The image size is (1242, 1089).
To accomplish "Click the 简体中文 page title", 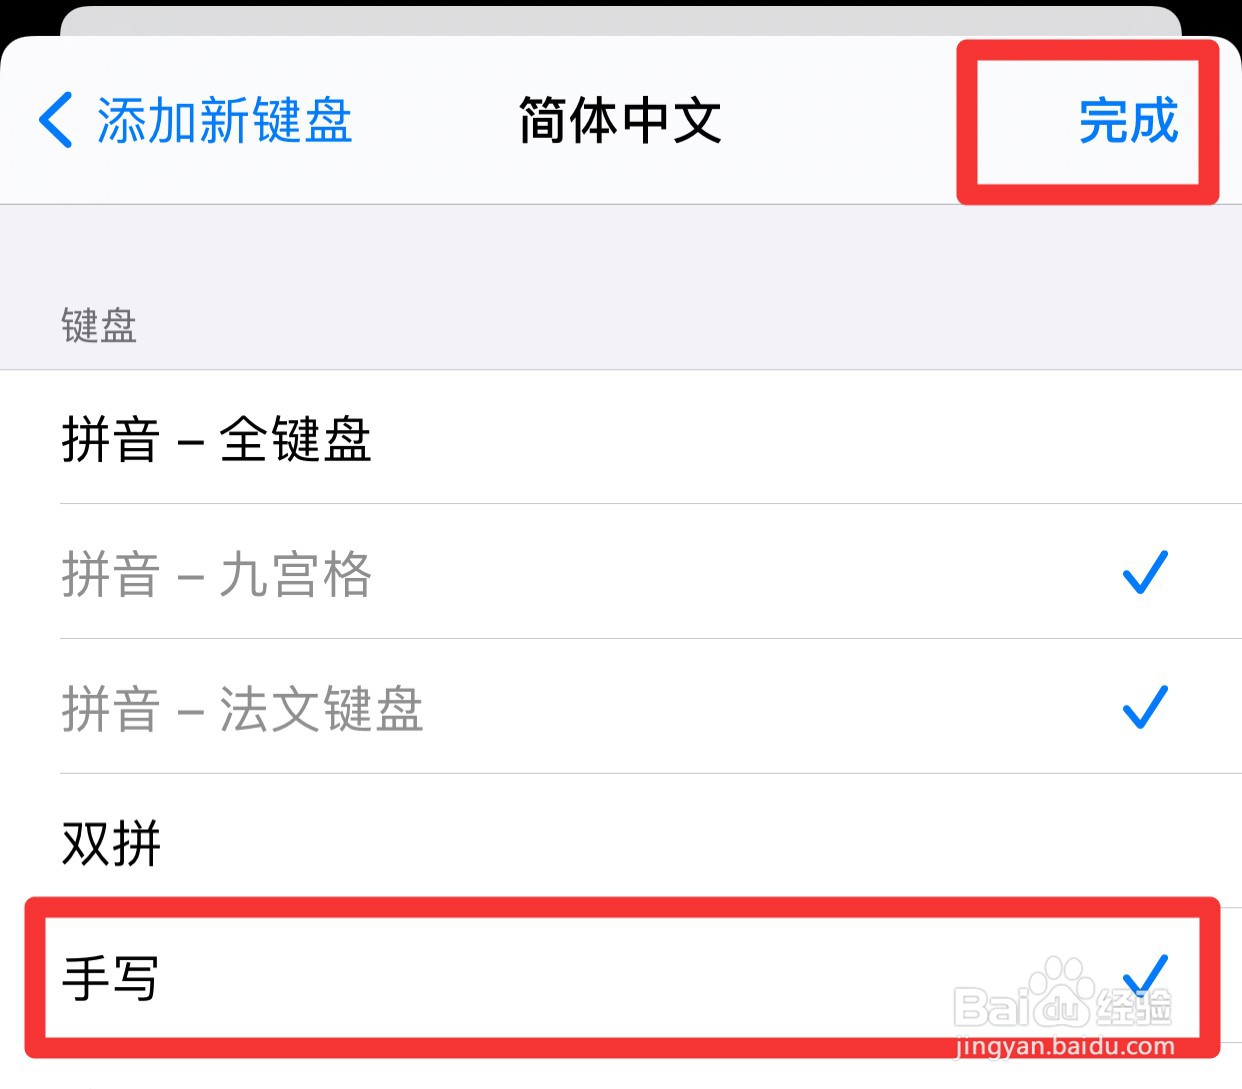I will [620, 121].
